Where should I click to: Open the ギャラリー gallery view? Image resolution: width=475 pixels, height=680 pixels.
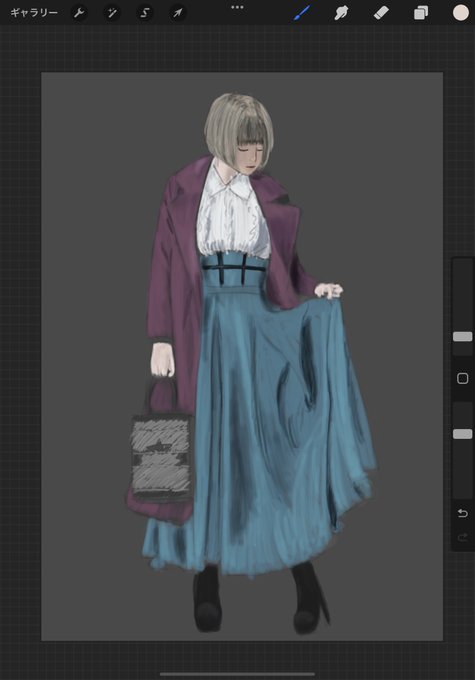[33, 13]
